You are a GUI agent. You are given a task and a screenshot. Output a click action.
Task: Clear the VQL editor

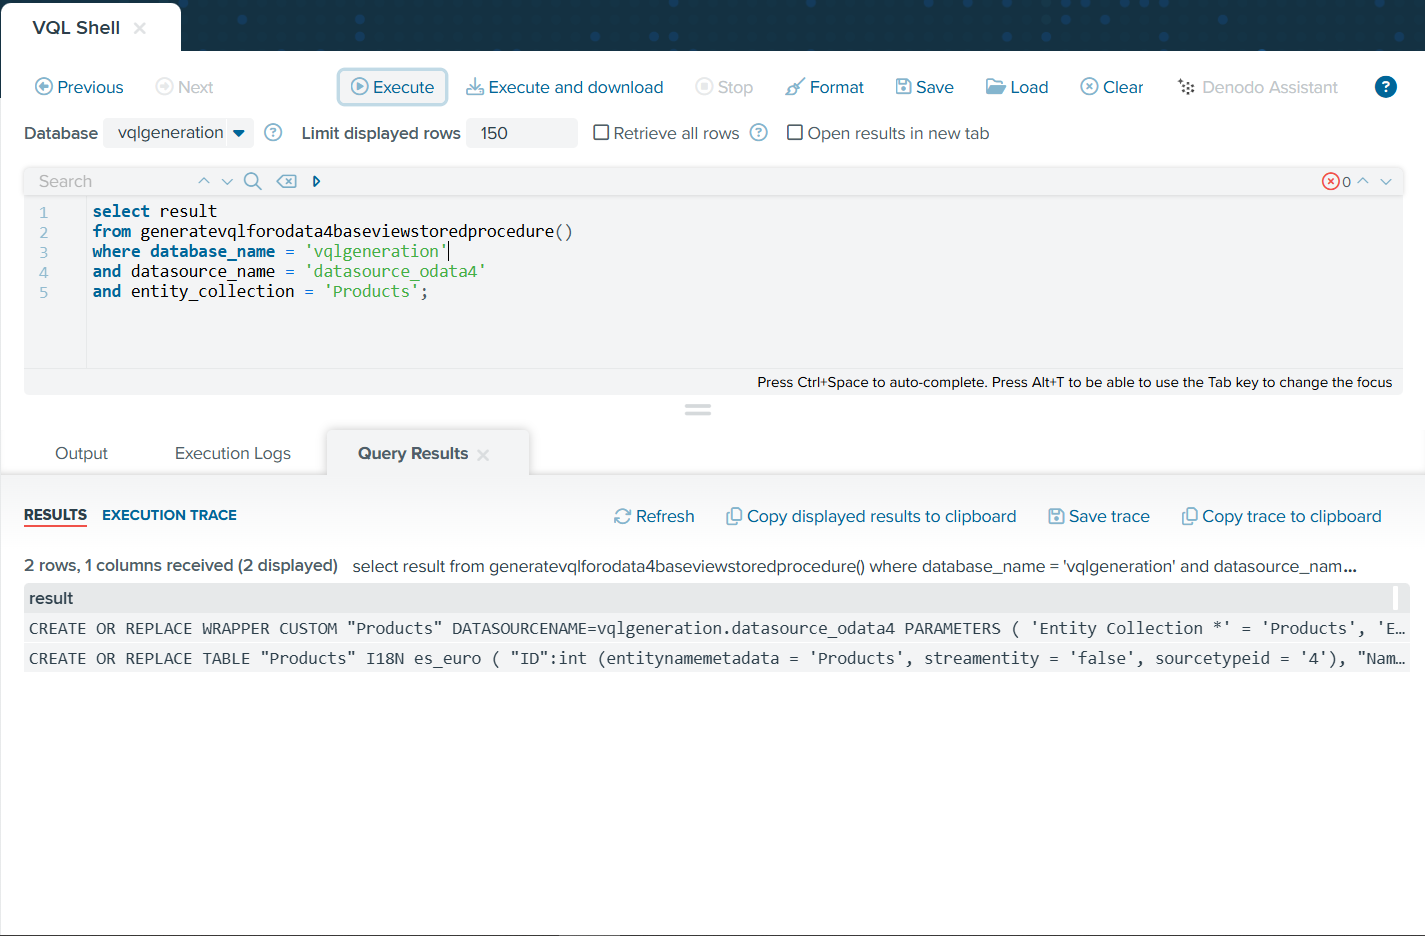click(x=1112, y=87)
